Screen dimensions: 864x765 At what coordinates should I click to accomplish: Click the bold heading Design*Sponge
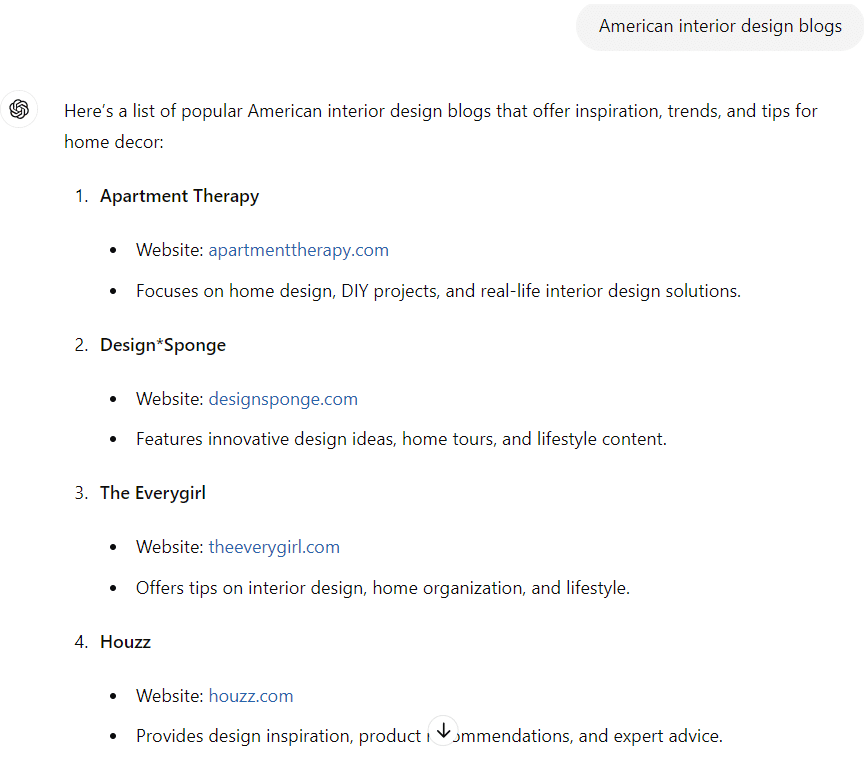162,344
